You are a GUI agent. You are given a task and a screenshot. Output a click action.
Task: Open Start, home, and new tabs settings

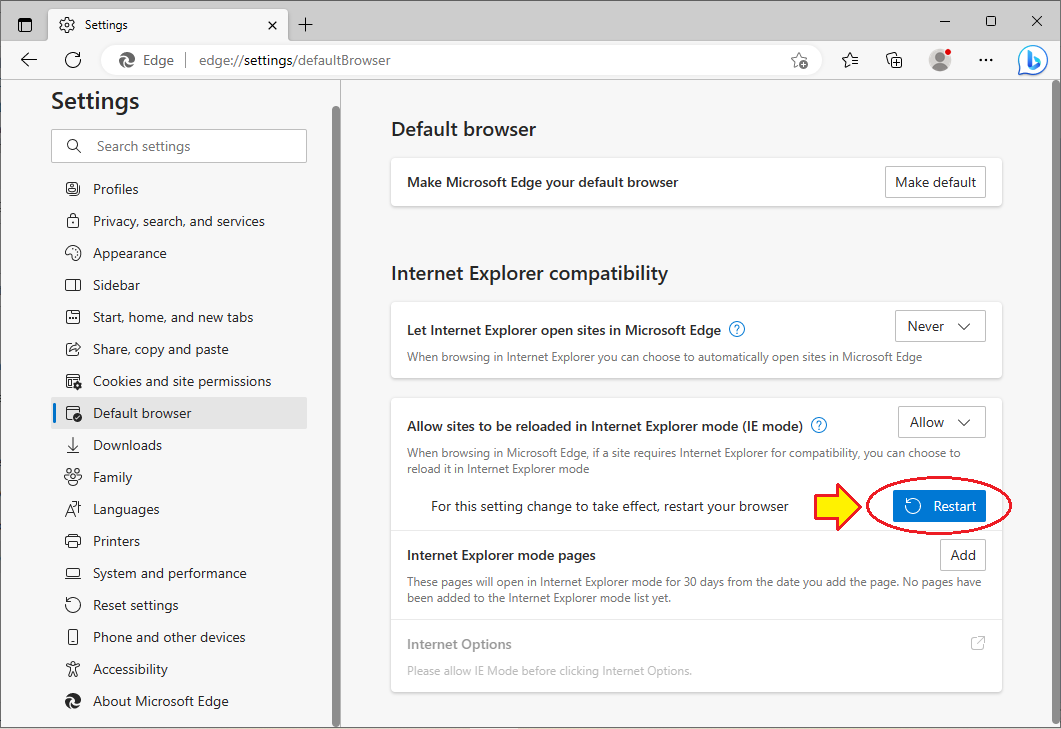pos(179,317)
